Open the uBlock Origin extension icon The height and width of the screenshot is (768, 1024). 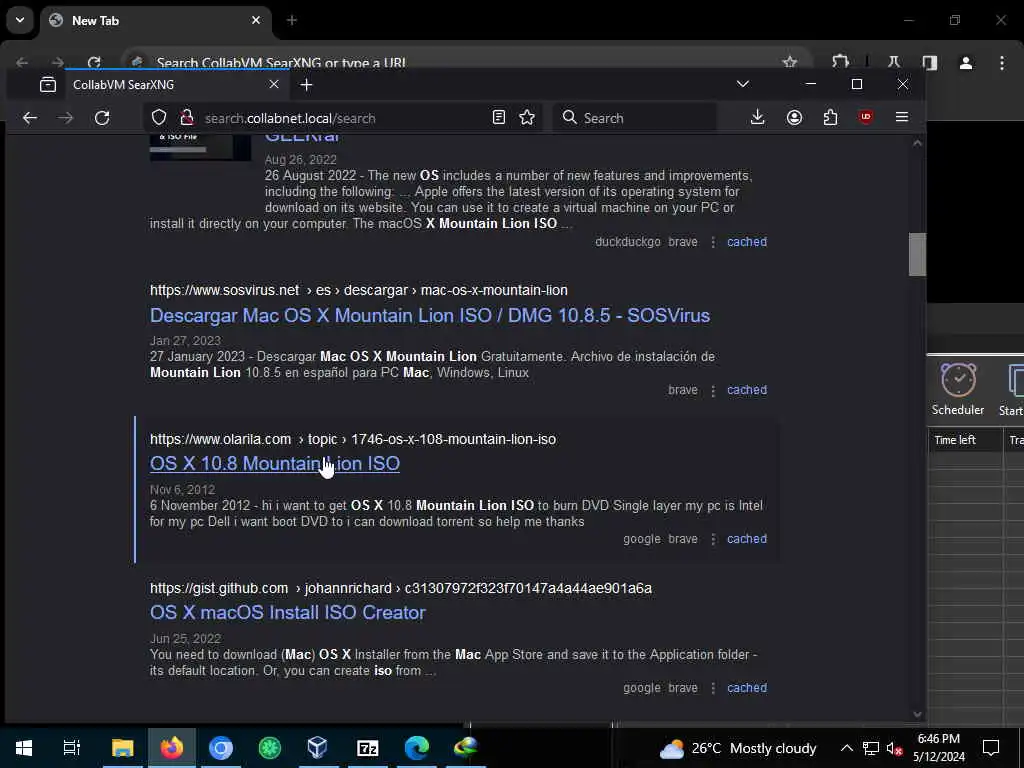coord(866,118)
